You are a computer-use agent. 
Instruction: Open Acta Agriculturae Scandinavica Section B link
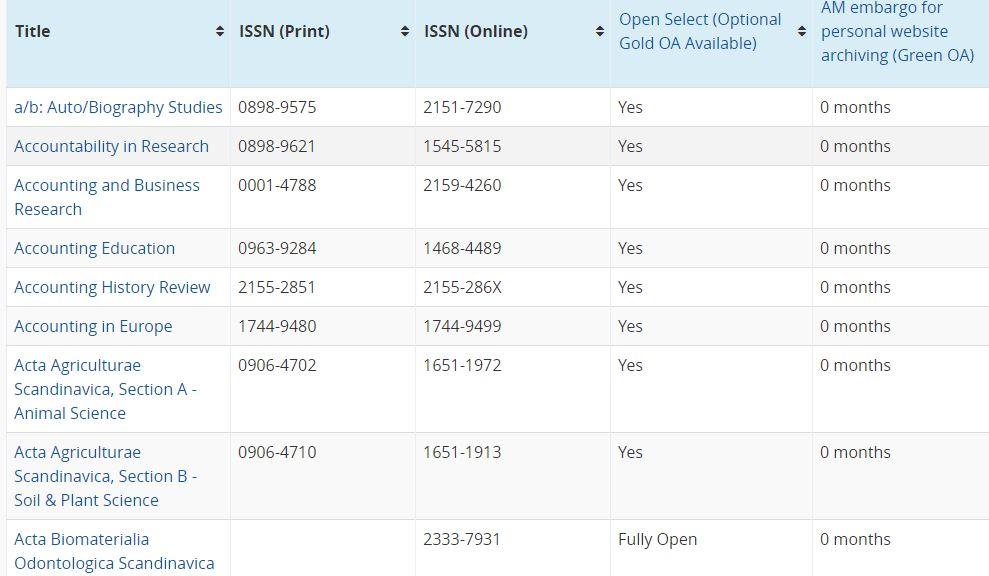[x=105, y=476]
